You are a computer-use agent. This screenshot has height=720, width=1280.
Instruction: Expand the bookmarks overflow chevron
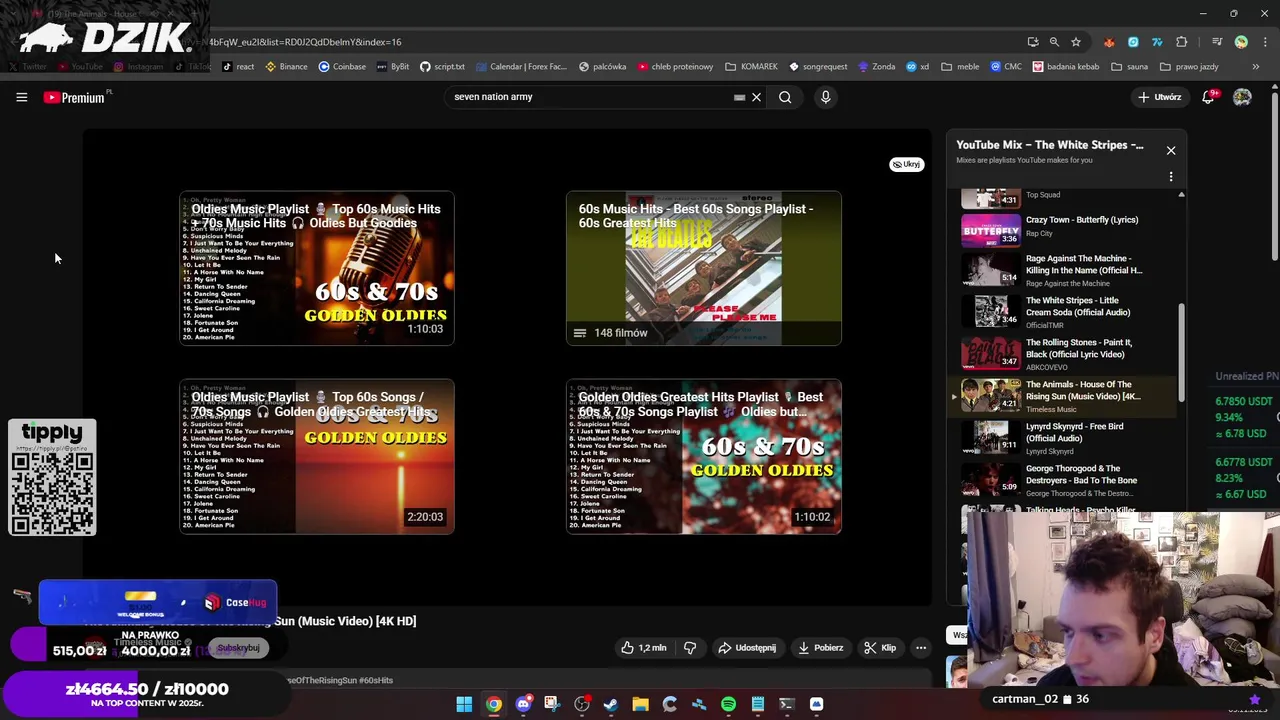click(x=1256, y=67)
